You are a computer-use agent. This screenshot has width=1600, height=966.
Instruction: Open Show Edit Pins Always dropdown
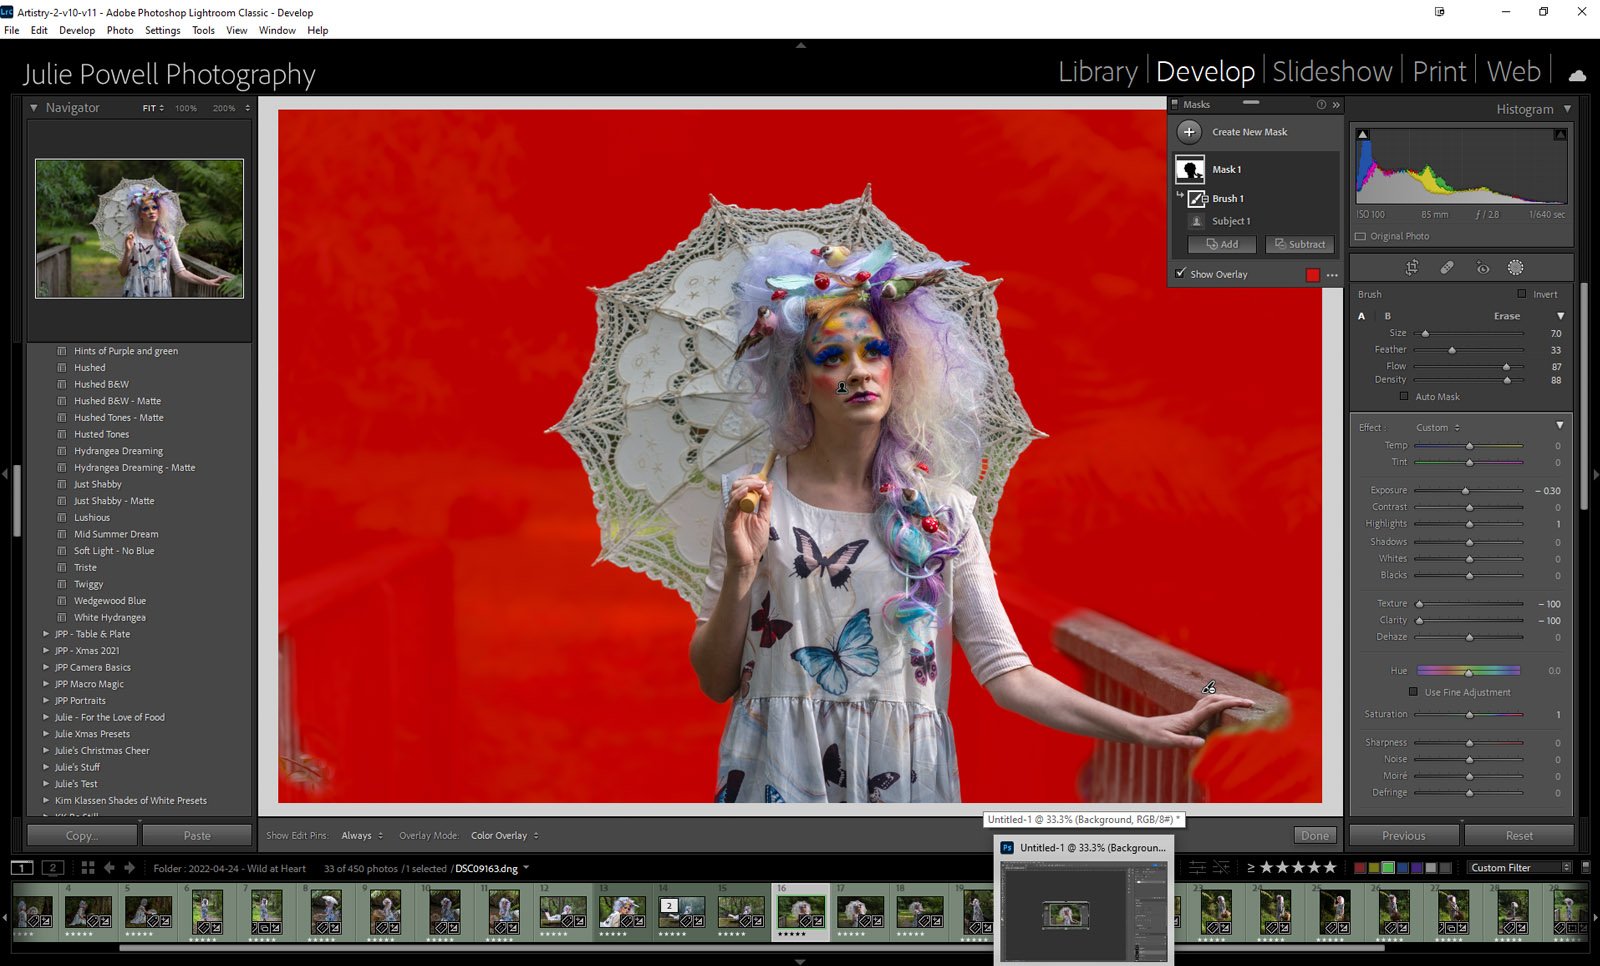click(362, 835)
